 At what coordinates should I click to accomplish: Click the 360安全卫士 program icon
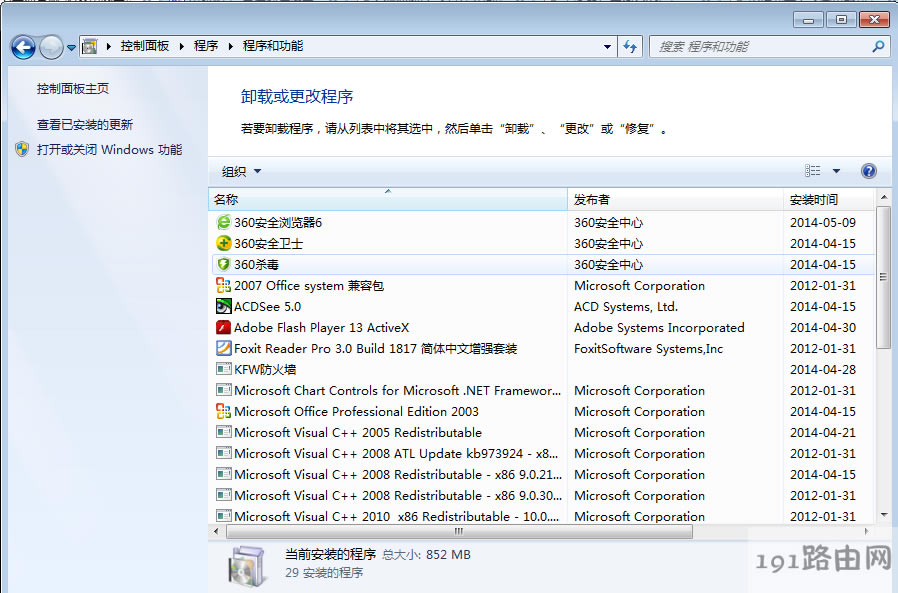[224, 243]
